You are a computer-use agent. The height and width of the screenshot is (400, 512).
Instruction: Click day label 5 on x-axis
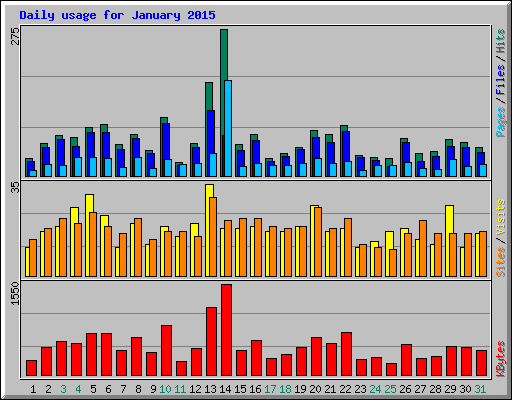click(x=93, y=389)
